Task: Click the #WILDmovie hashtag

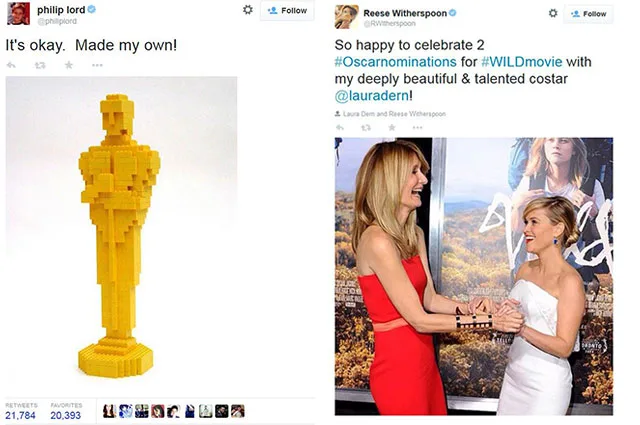Action: click(522, 62)
